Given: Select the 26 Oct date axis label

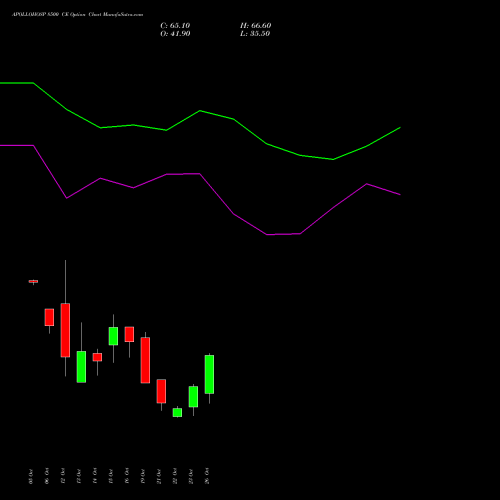Looking at the screenshot, I should click(x=207, y=476).
